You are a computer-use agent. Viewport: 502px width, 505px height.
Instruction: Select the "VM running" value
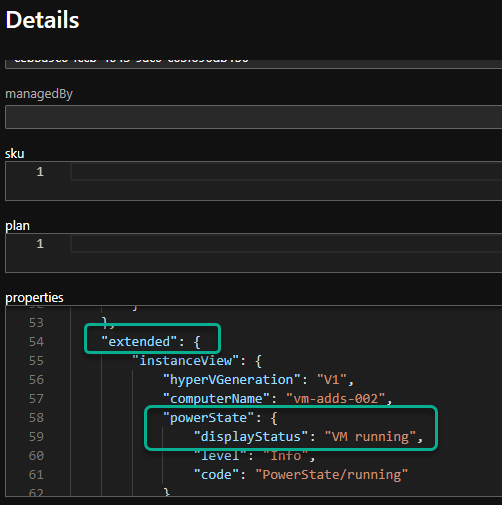[x=370, y=437]
